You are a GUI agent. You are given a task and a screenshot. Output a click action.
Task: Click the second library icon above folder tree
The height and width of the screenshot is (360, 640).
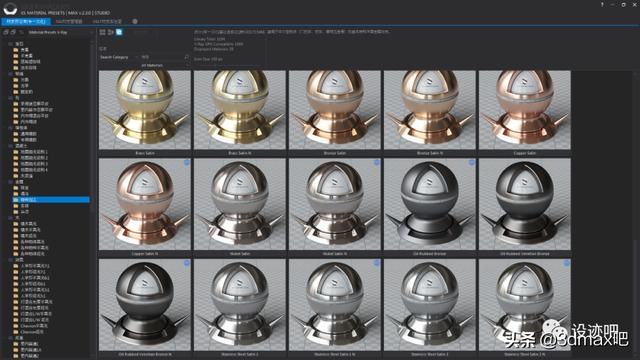[13, 32]
